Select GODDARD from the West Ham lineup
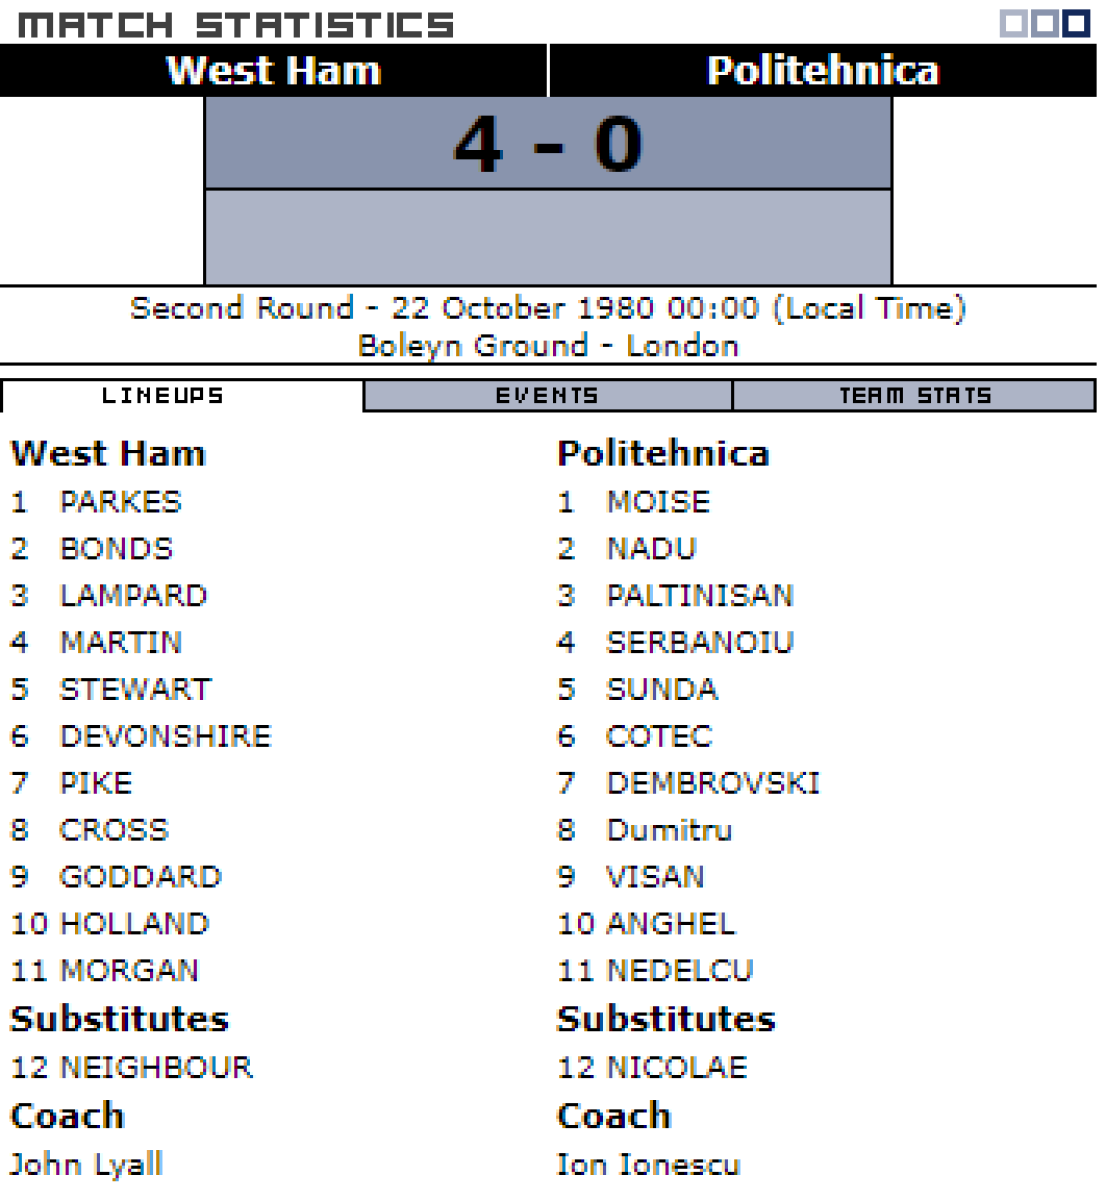The width and height of the screenshot is (1106, 1200). [140, 877]
